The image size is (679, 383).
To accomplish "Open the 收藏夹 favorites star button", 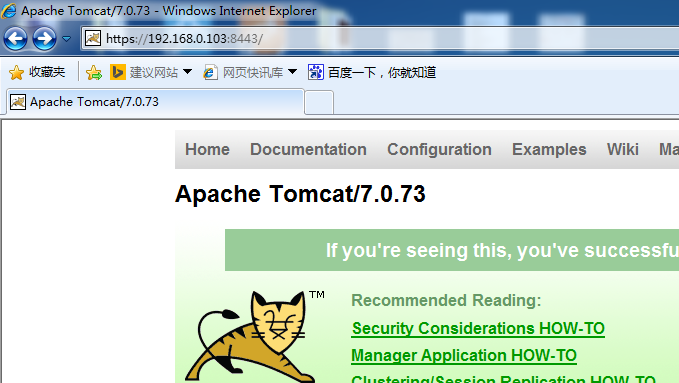I will pyautogui.click(x=37, y=72).
